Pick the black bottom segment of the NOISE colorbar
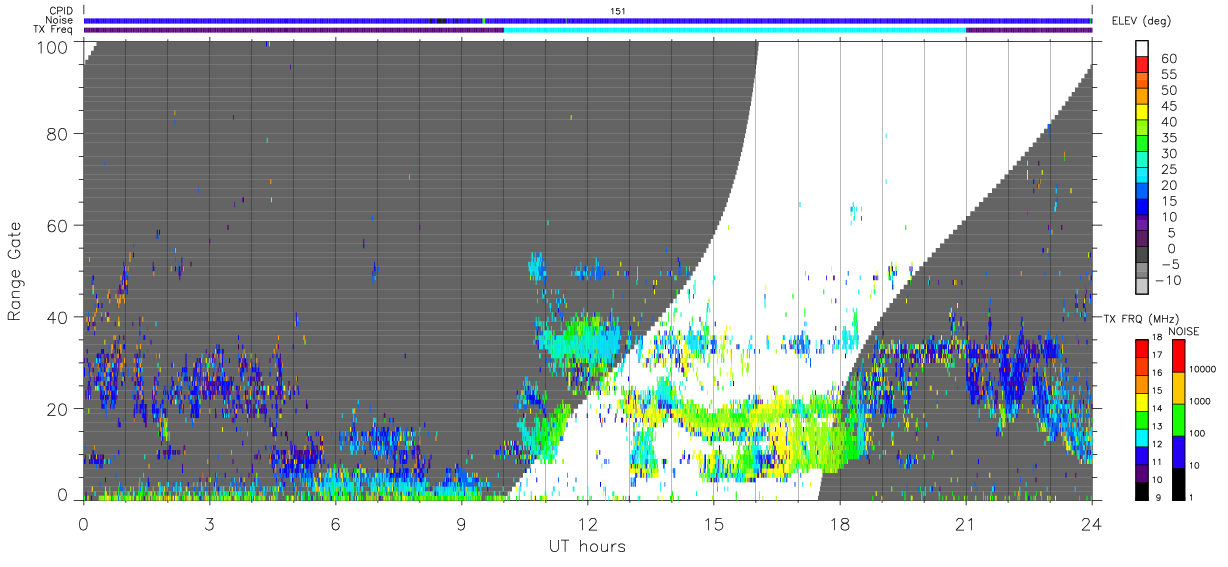 click(1177, 484)
